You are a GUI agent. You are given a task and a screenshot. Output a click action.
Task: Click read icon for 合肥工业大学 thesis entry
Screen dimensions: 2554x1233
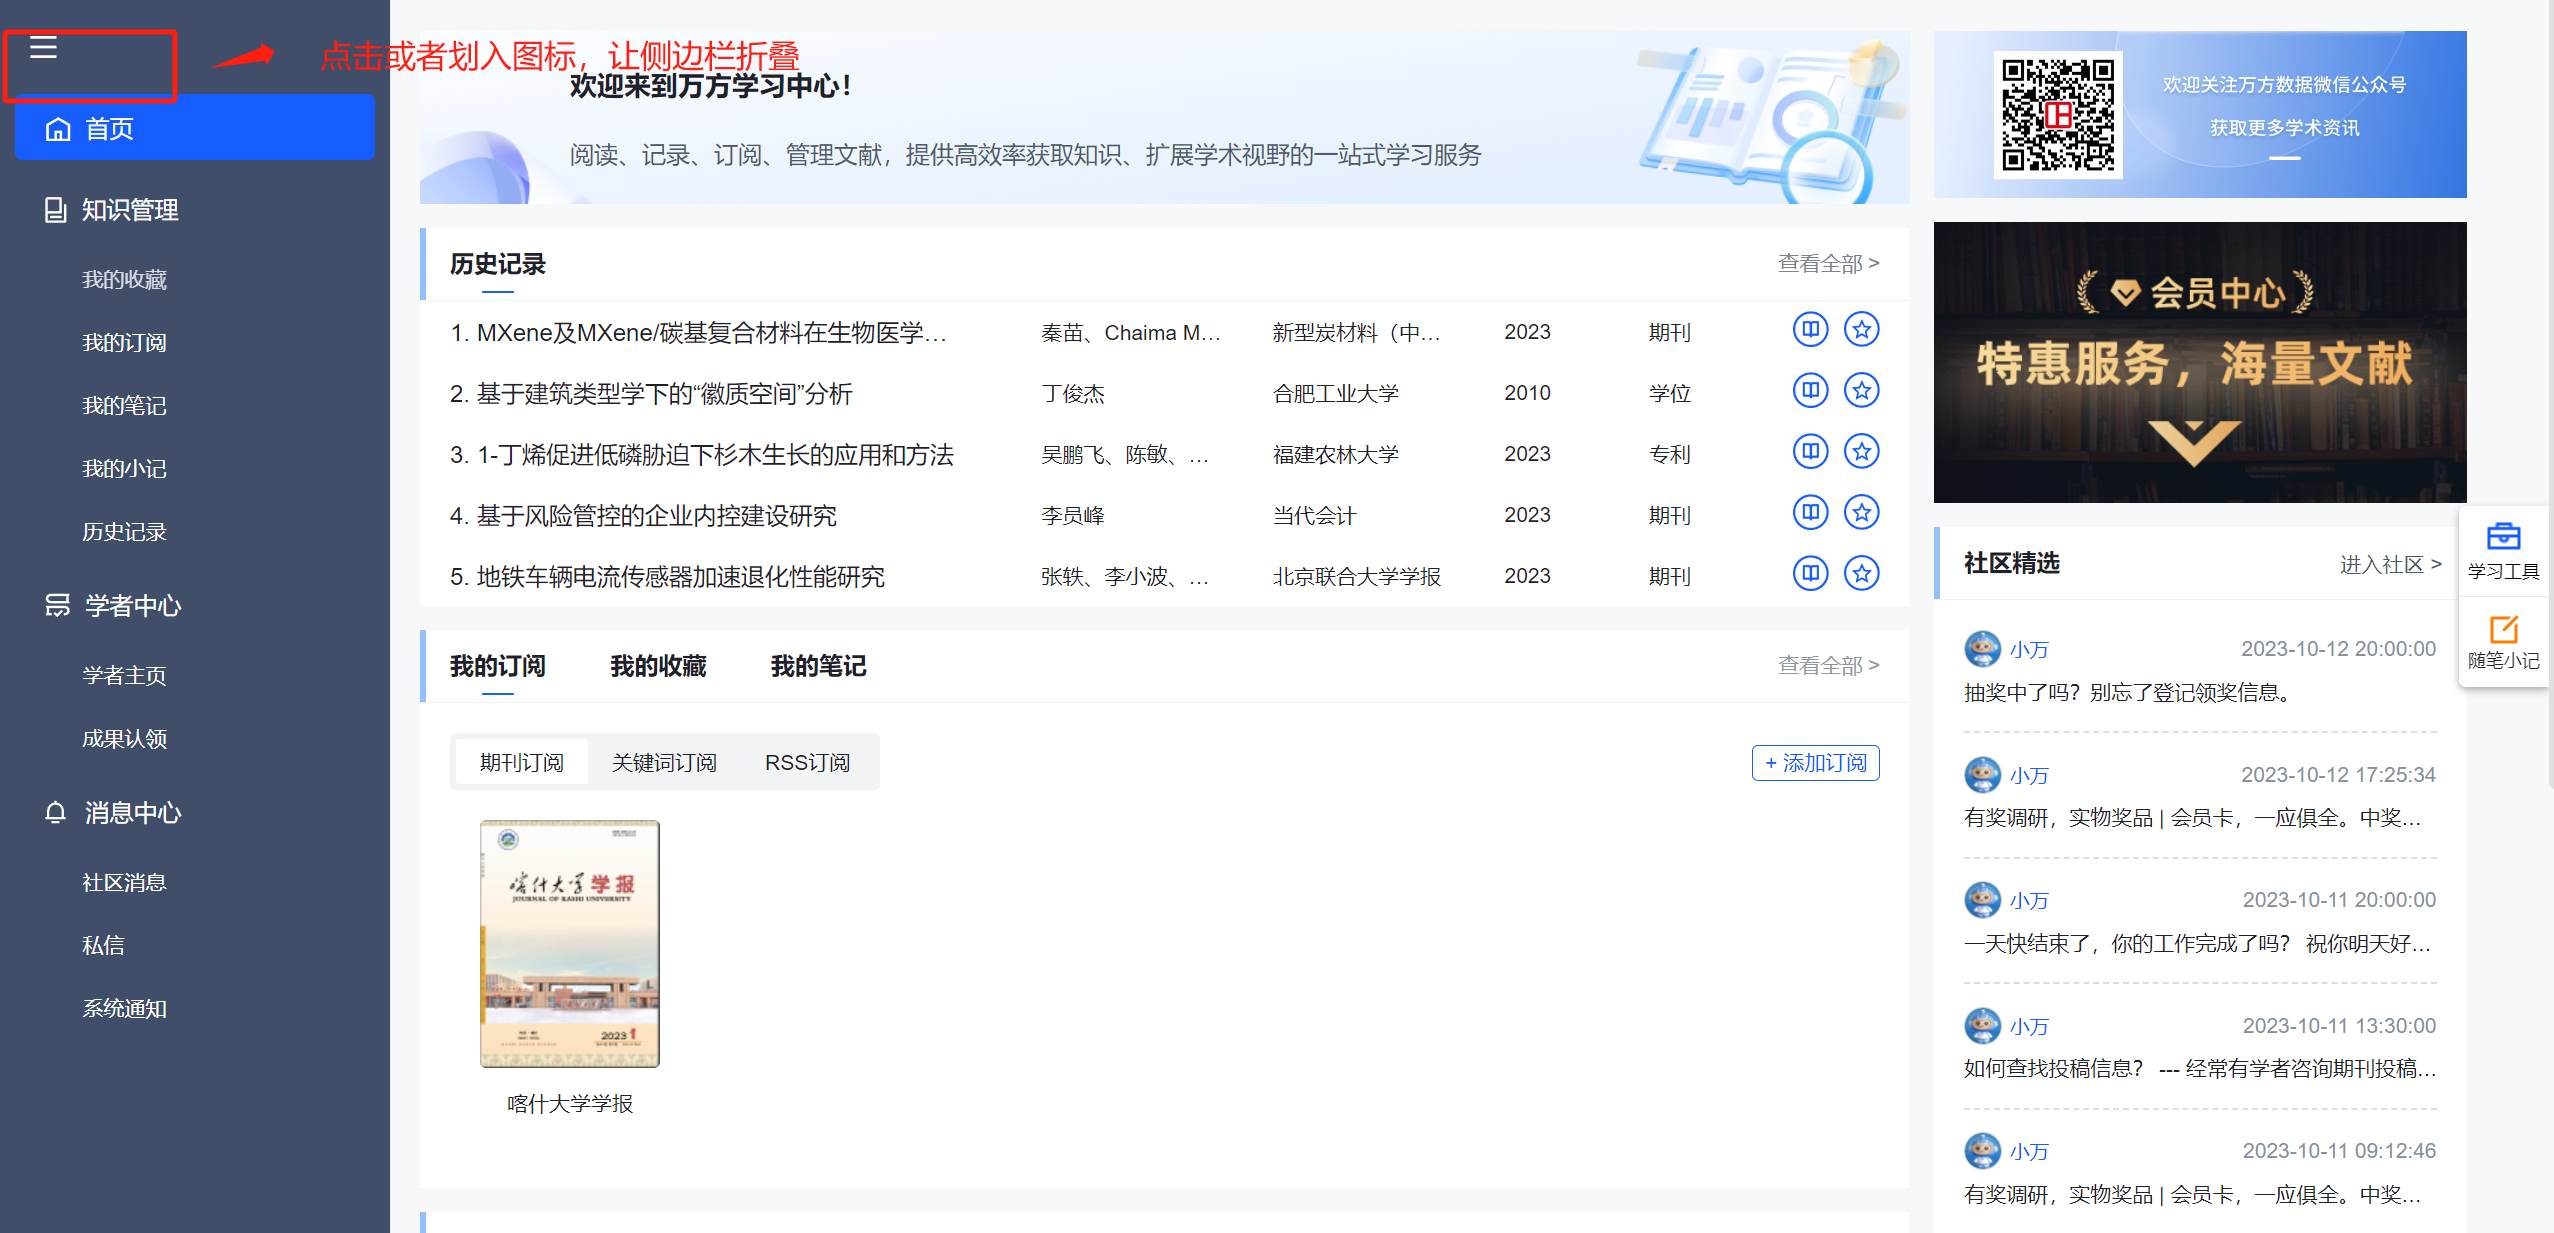click(x=1810, y=391)
